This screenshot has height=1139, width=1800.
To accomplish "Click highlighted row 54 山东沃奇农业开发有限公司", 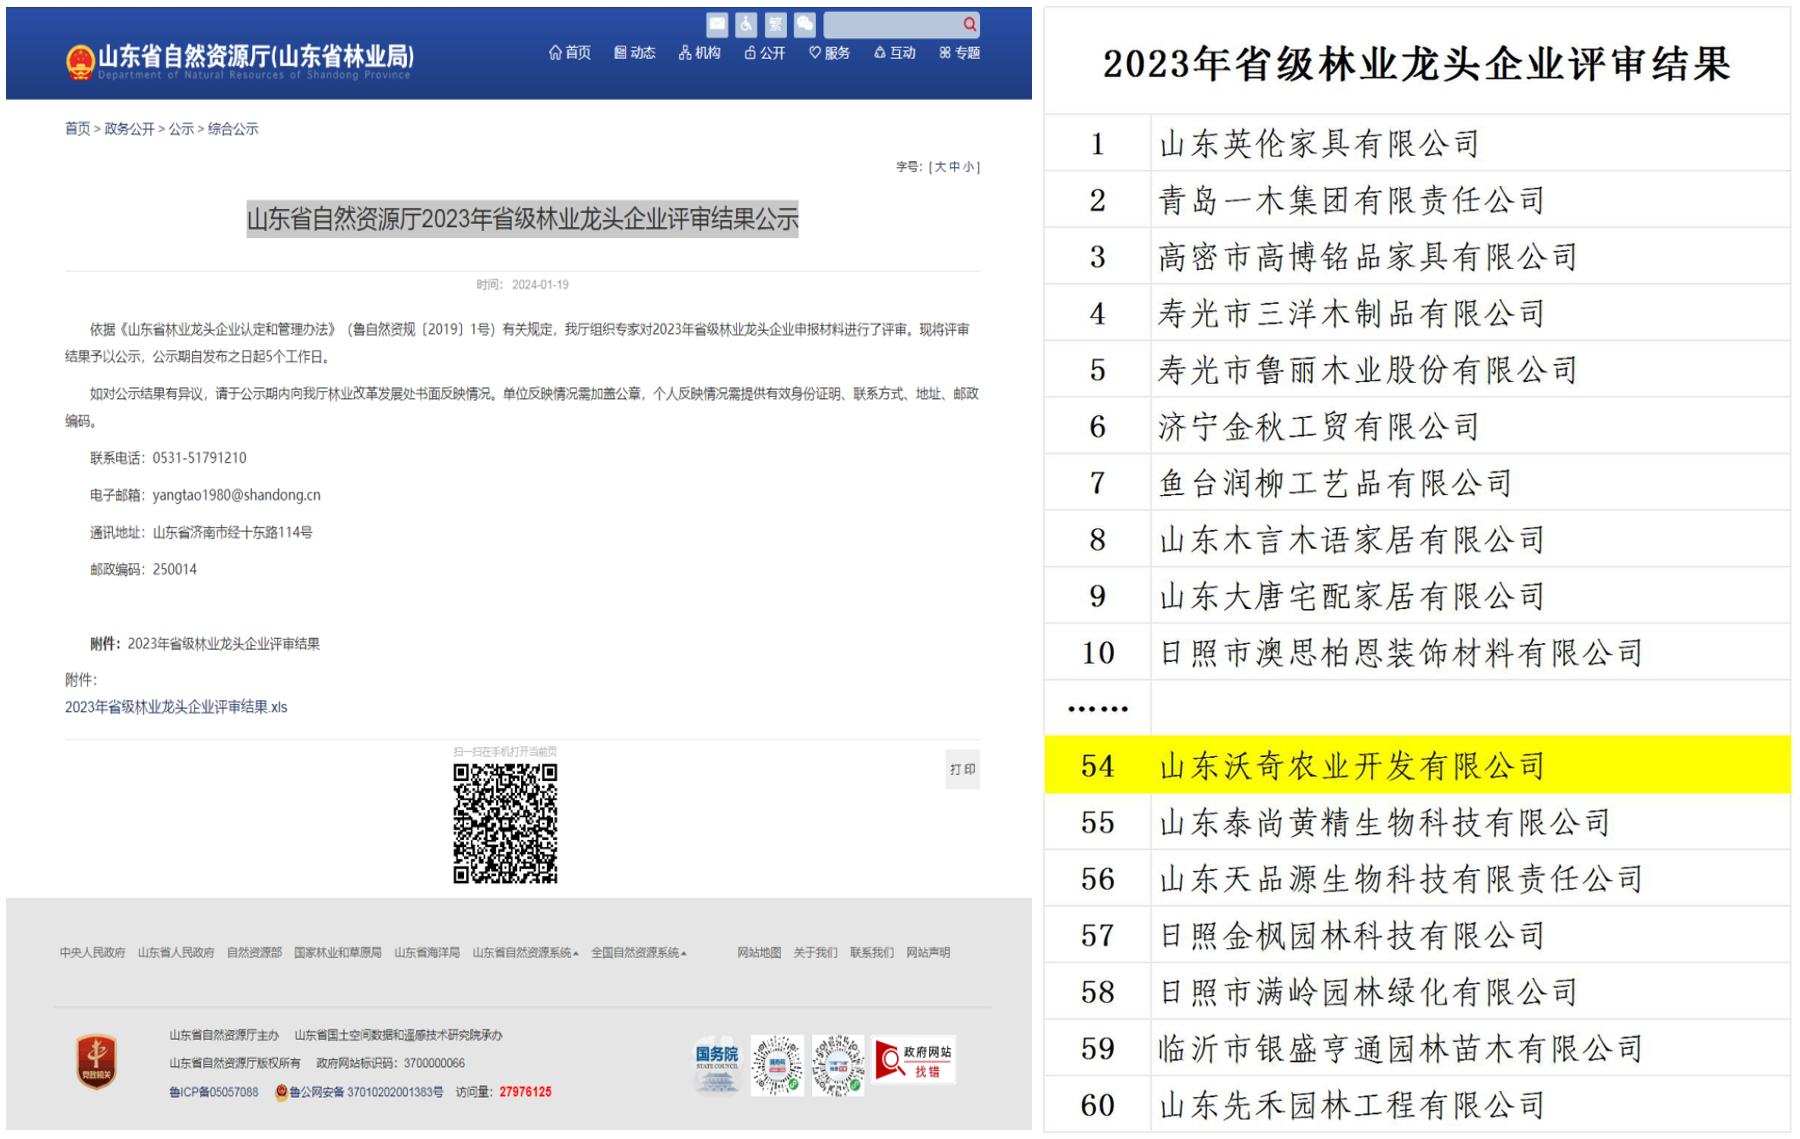I will (1418, 766).
